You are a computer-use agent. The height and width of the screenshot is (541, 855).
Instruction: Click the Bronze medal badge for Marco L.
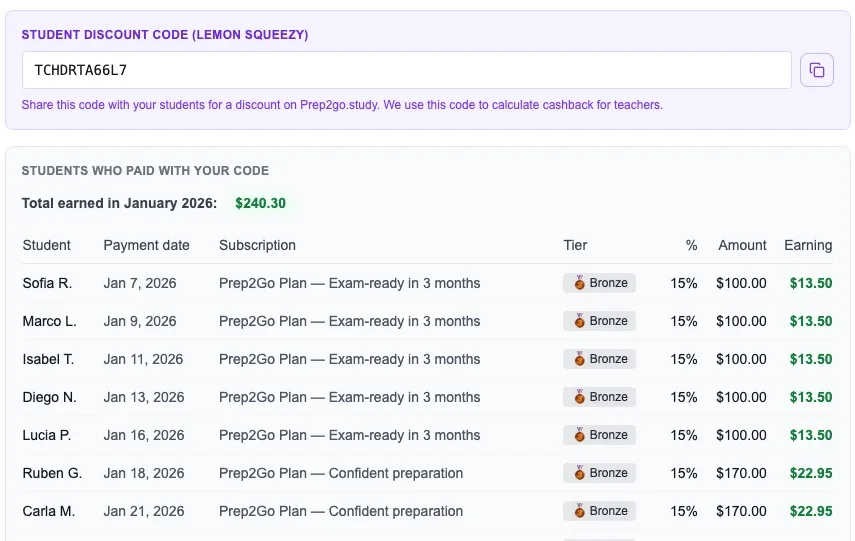(x=599, y=321)
